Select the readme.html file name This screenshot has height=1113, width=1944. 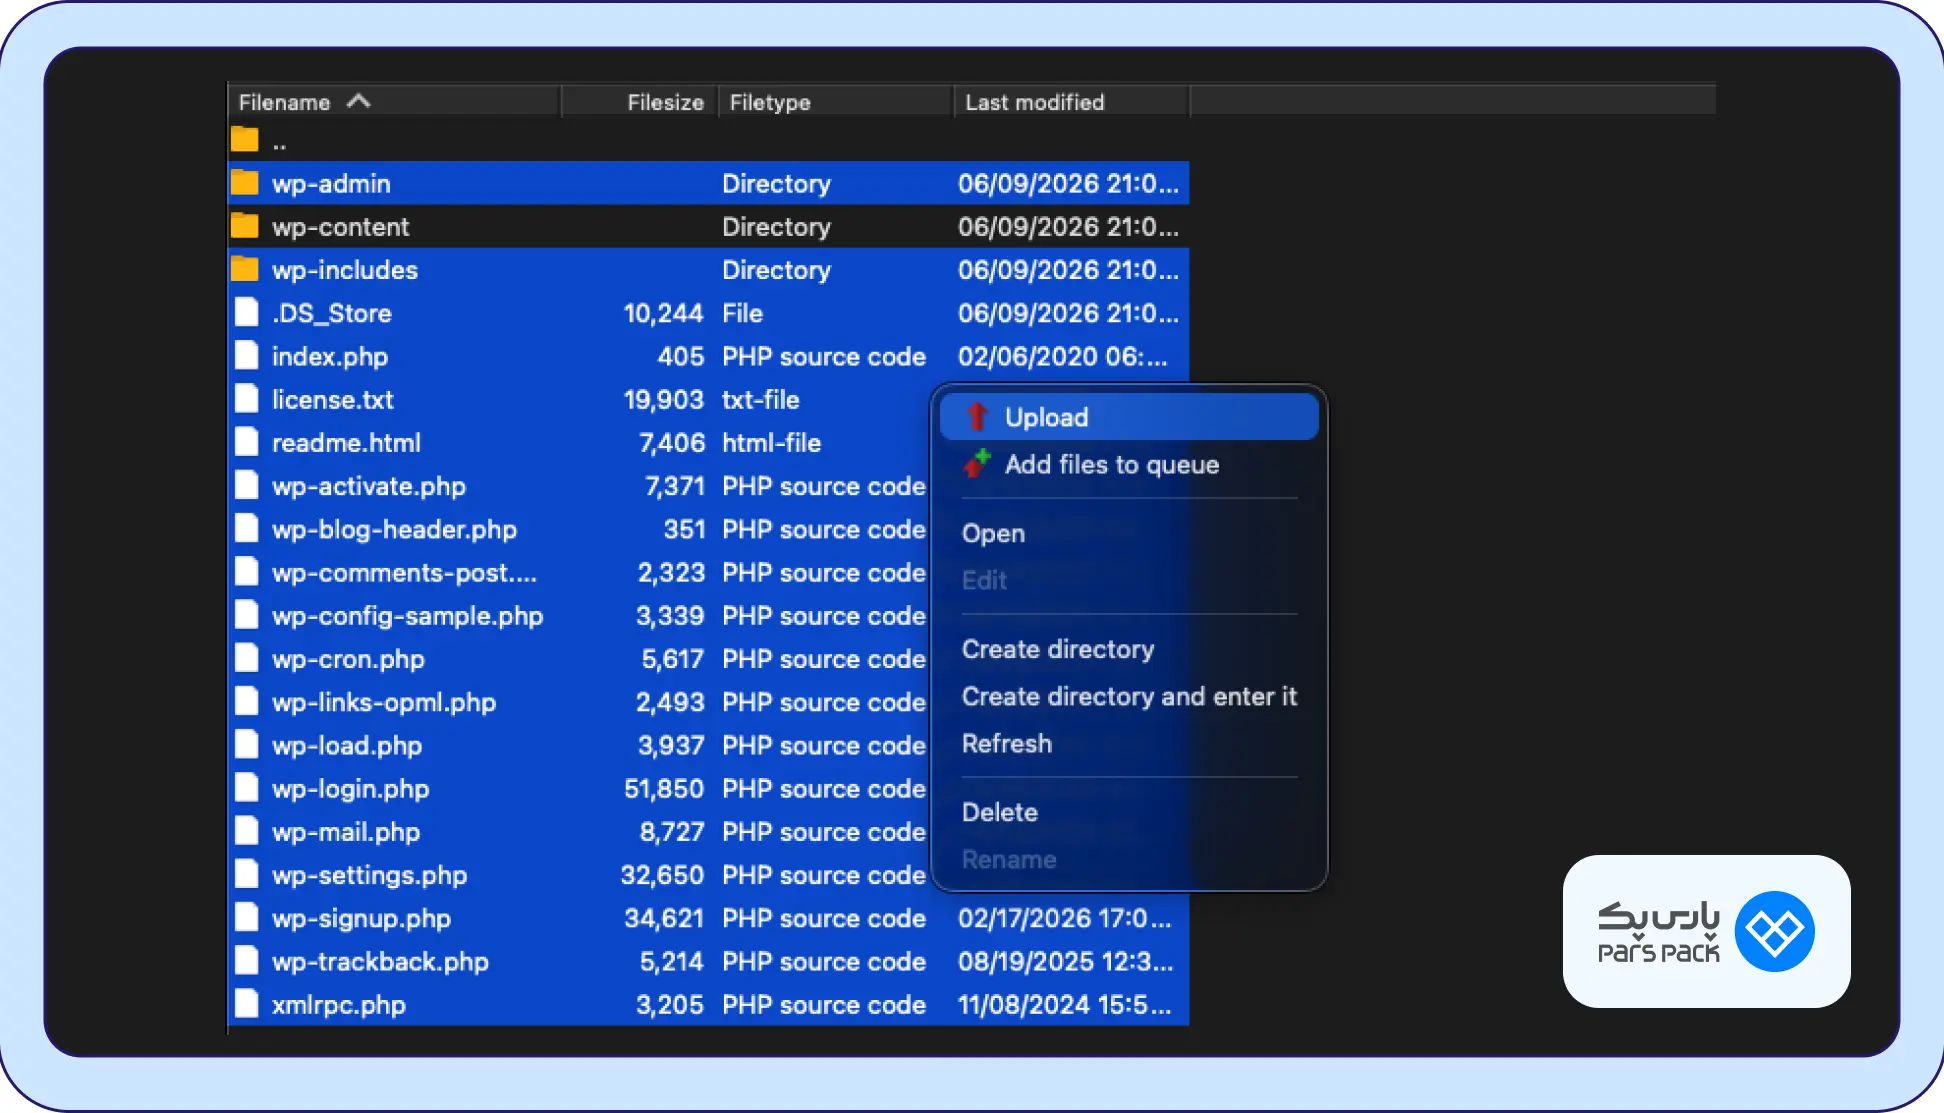[x=346, y=442]
